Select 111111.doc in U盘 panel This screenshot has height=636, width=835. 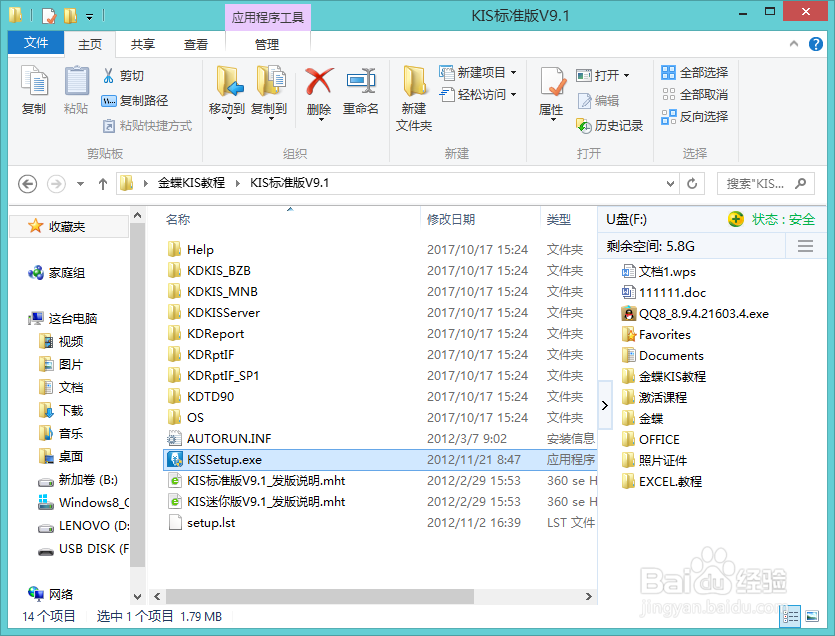[664, 292]
